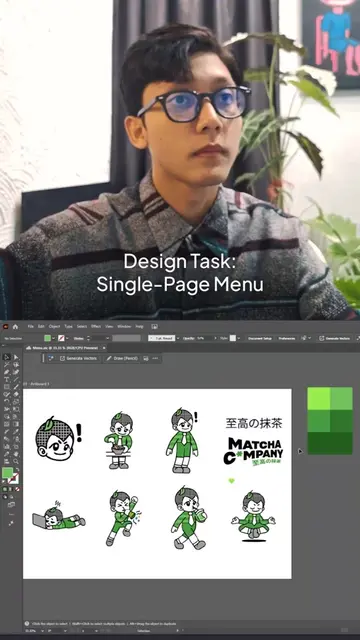Open the Window menu

pos(124,327)
